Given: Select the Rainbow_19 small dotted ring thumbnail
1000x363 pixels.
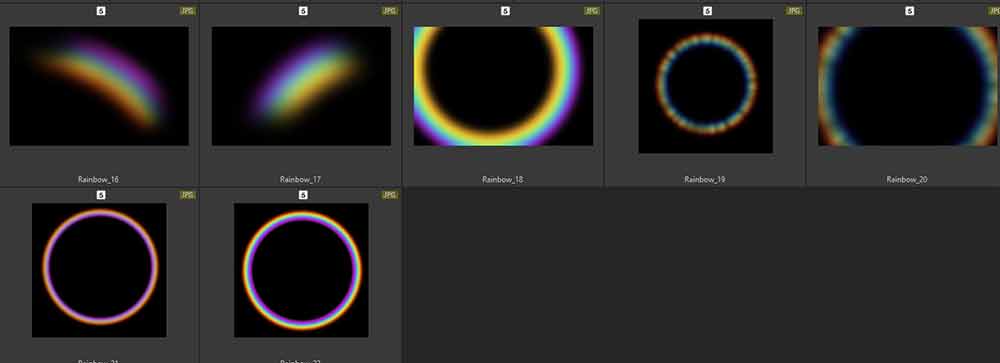Looking at the screenshot, I should point(705,85).
